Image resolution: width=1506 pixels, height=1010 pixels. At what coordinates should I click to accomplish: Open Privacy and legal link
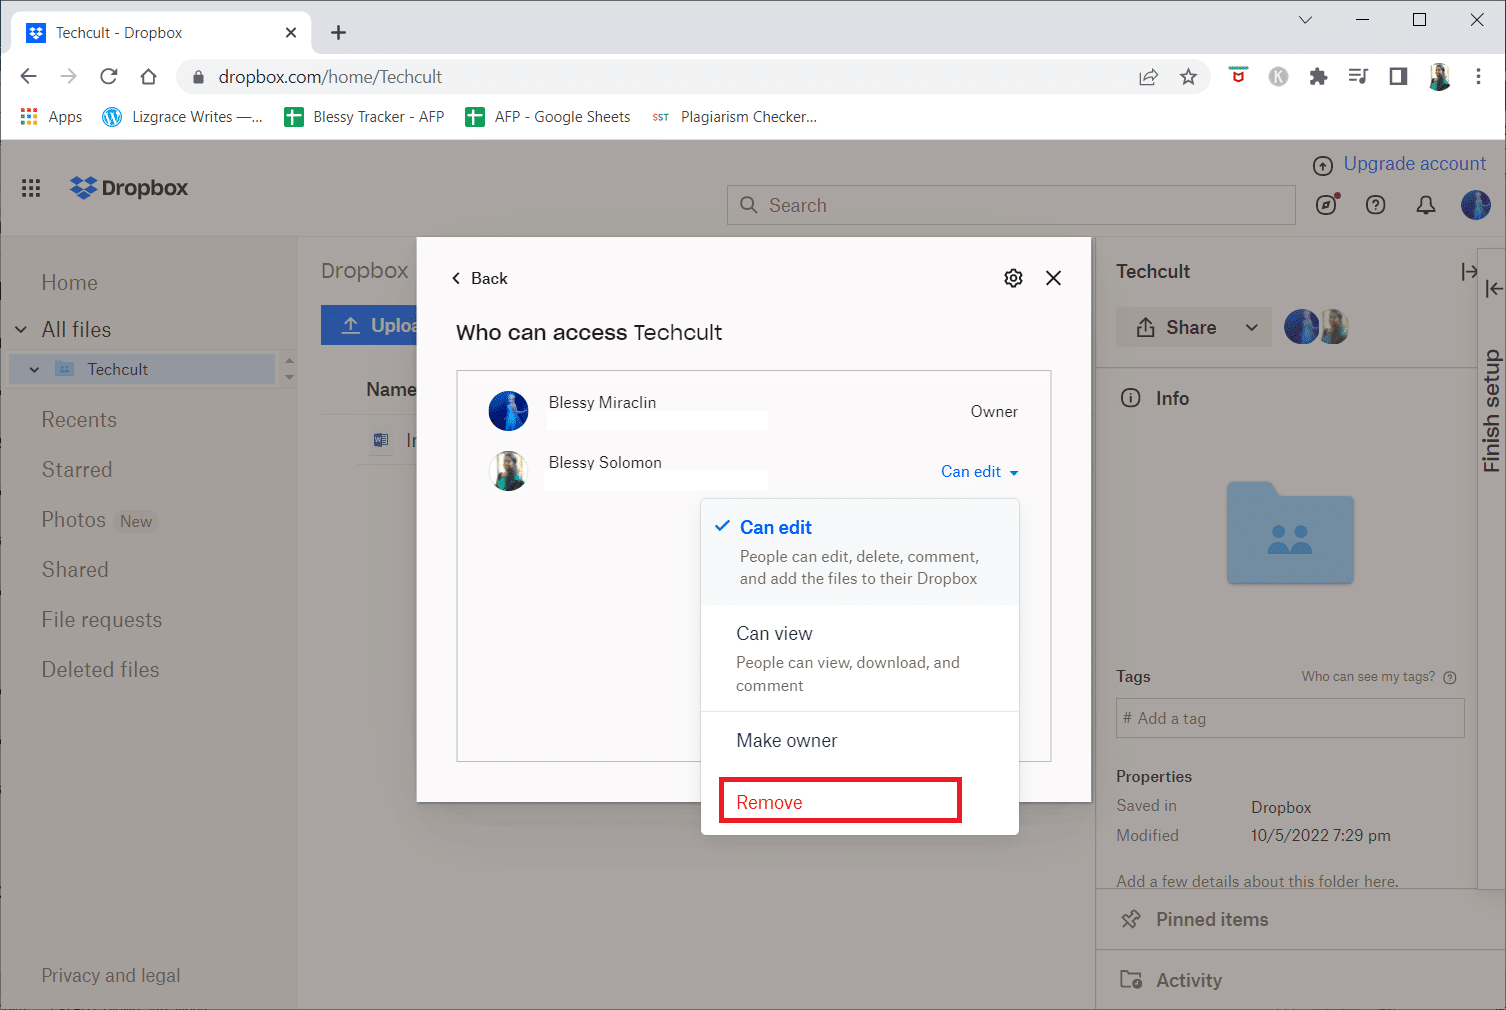click(111, 976)
